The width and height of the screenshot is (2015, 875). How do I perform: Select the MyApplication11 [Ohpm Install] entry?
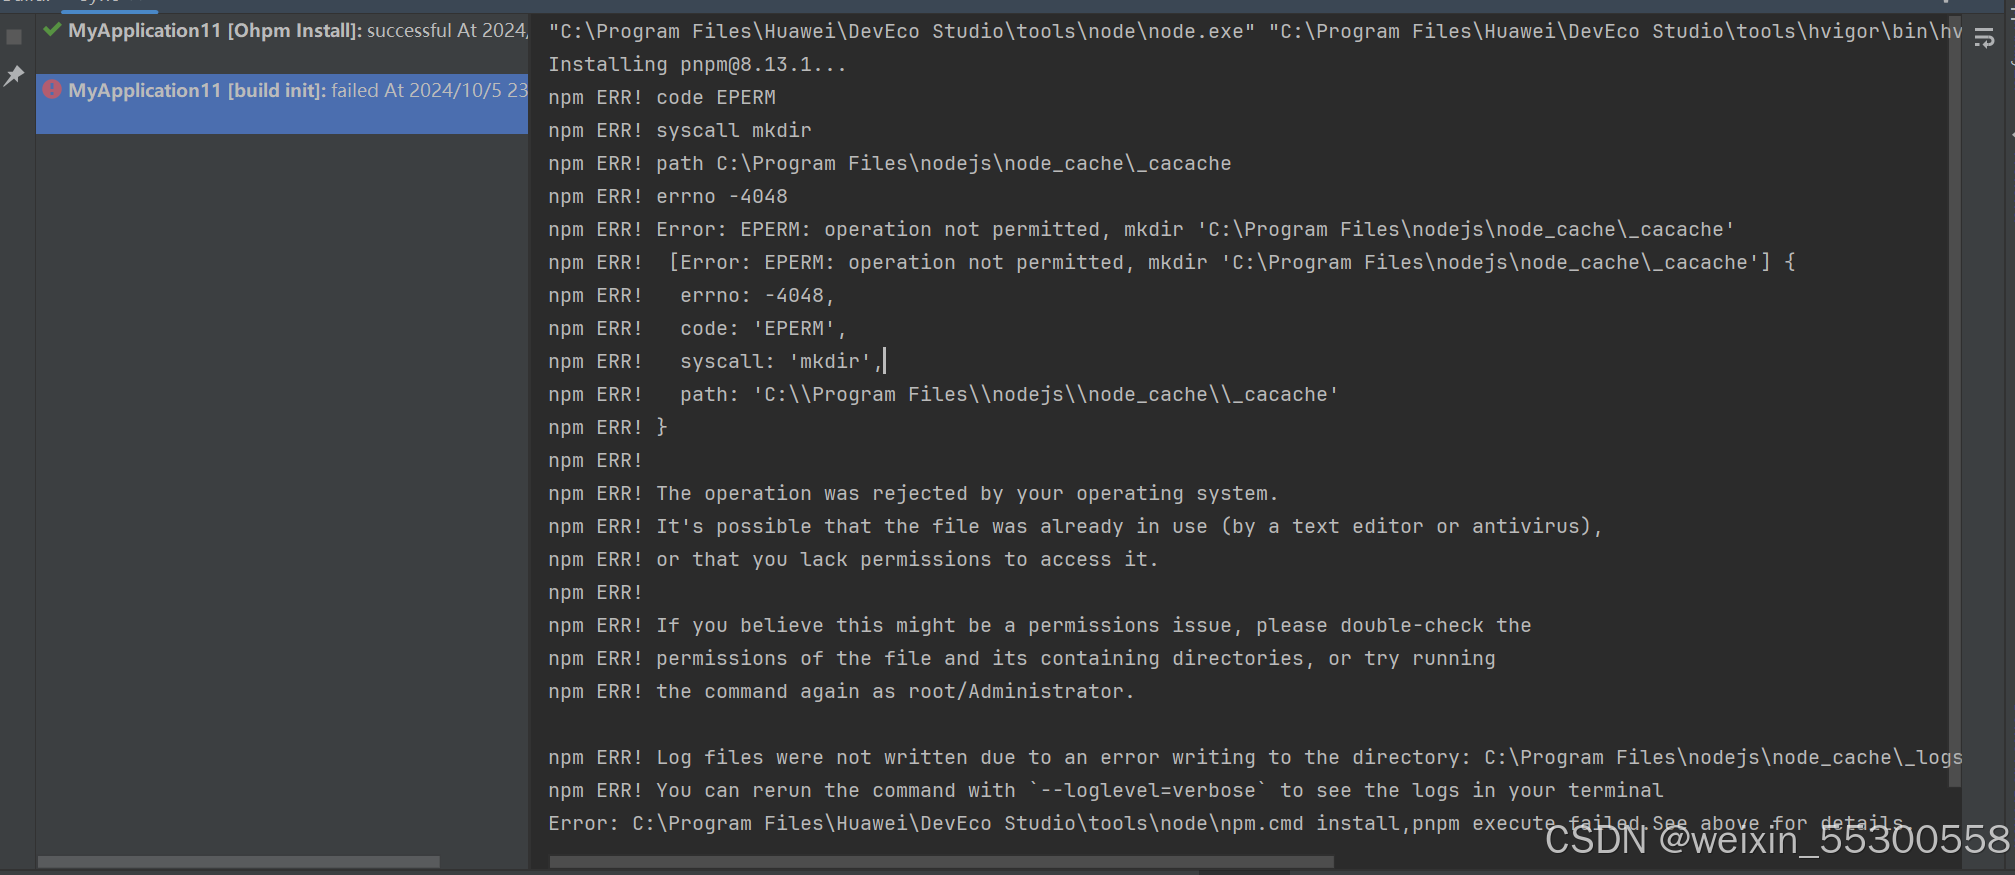click(x=283, y=31)
